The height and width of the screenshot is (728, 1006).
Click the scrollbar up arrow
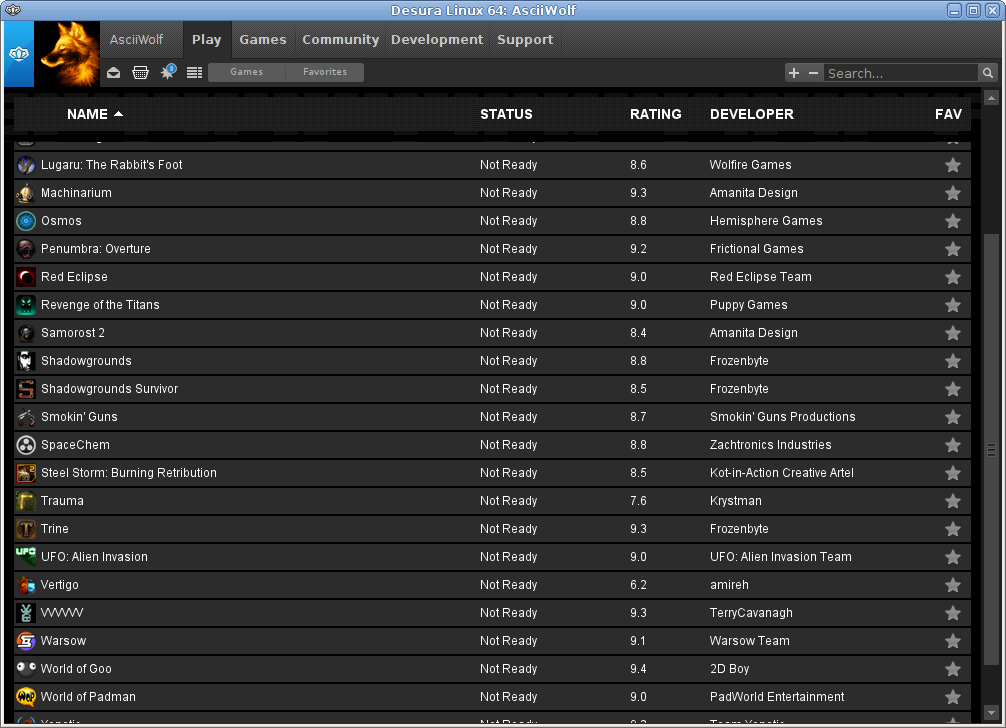991,98
